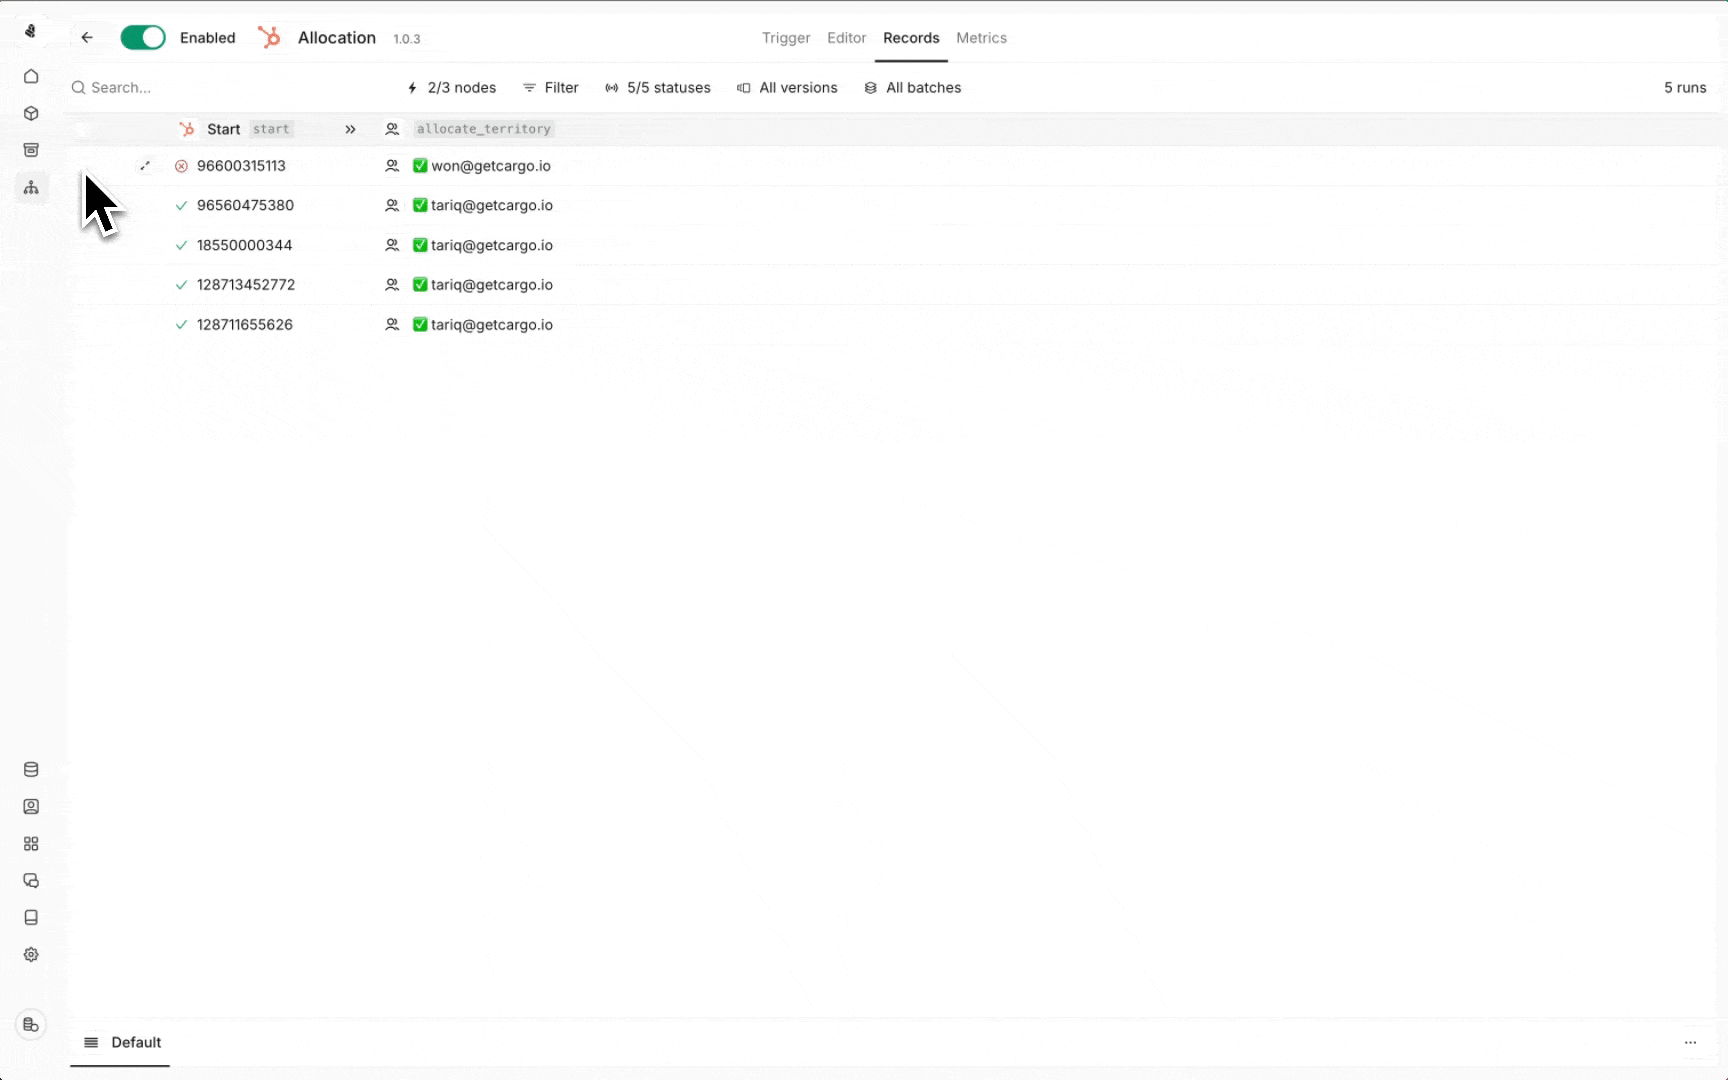
Task: Click the people icon beside won@getcargo.io
Action: point(392,166)
